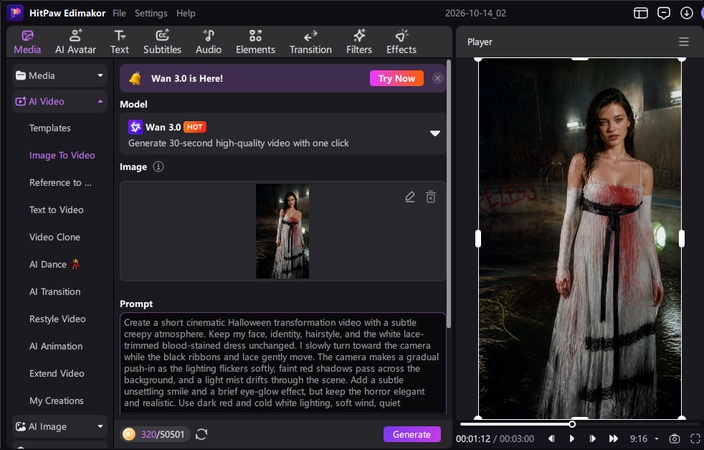Open AI Animation sidebar item

coord(56,346)
